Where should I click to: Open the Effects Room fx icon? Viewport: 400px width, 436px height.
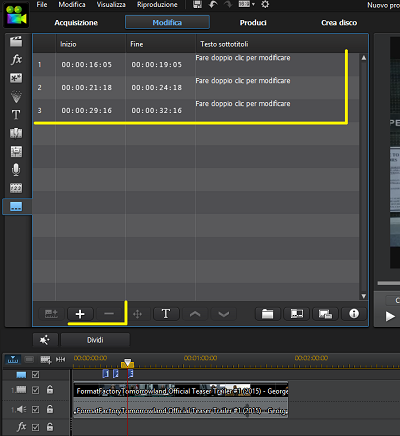point(16,60)
